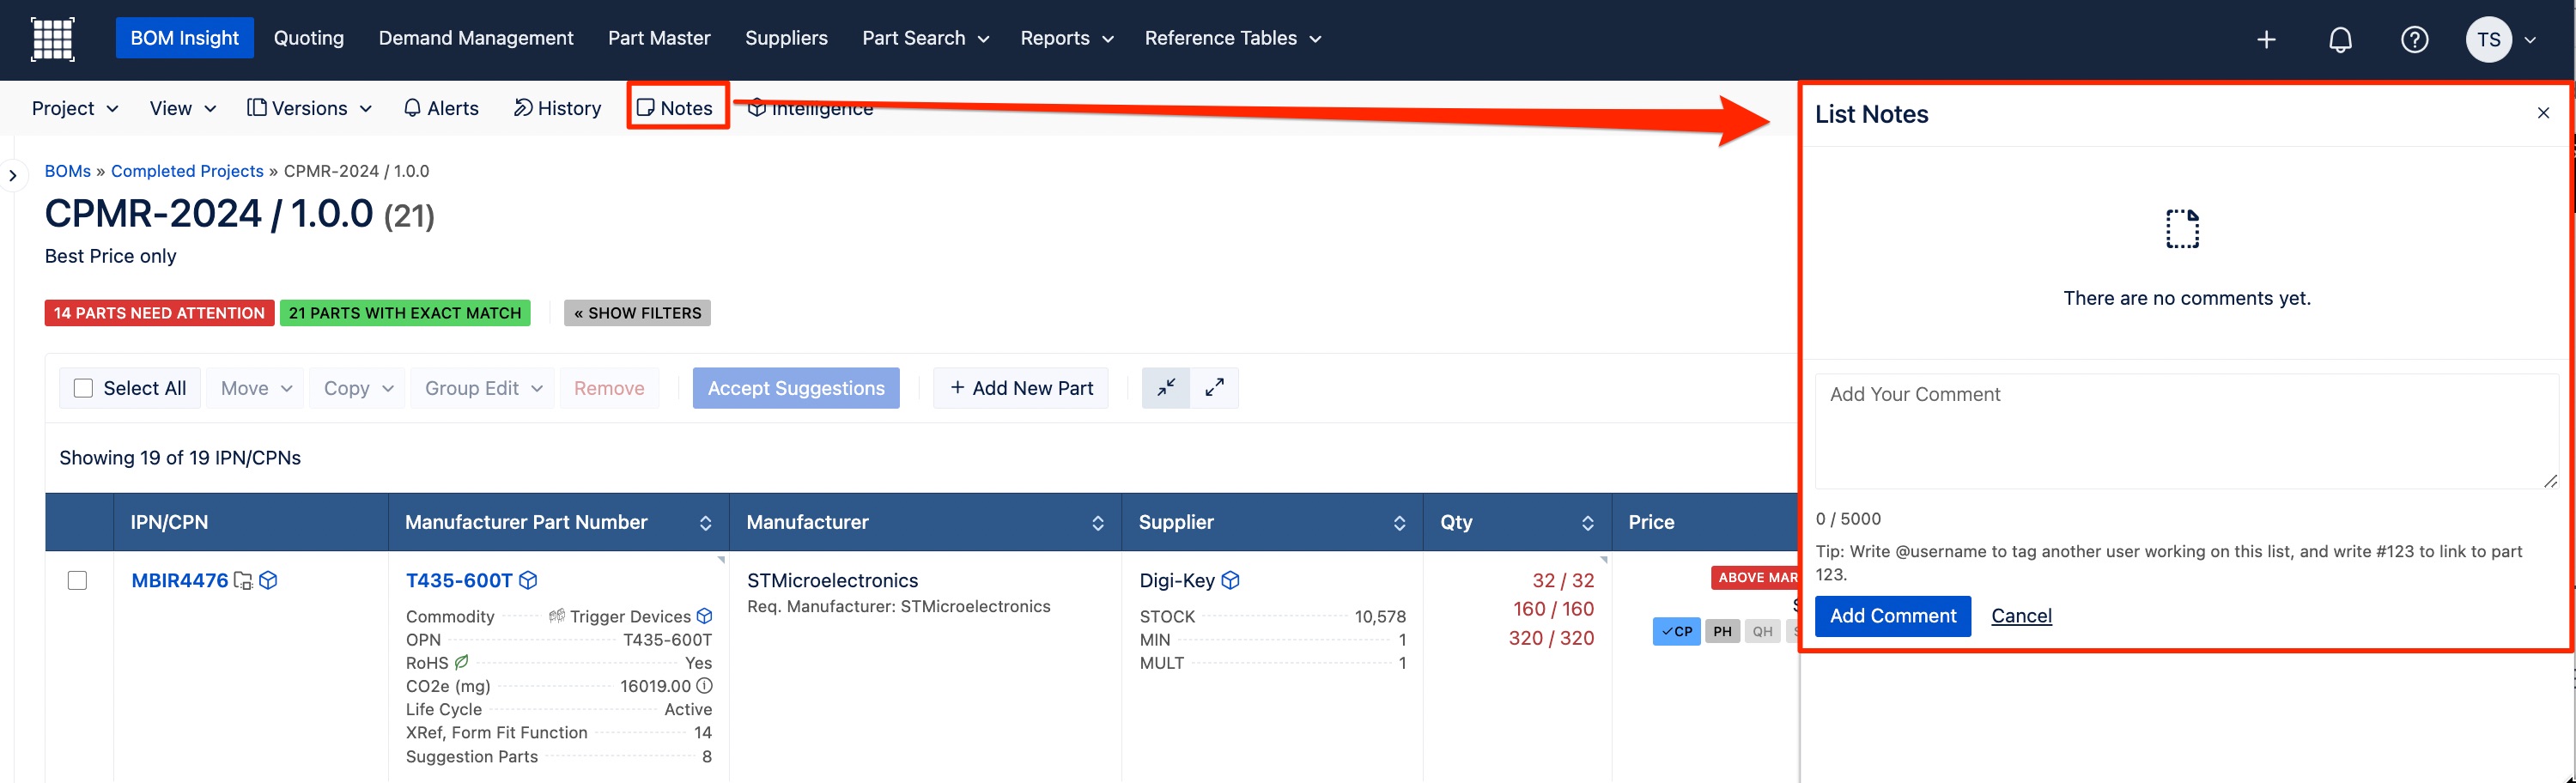
Task: Check the MBIR4476 row checkbox
Action: click(x=77, y=580)
